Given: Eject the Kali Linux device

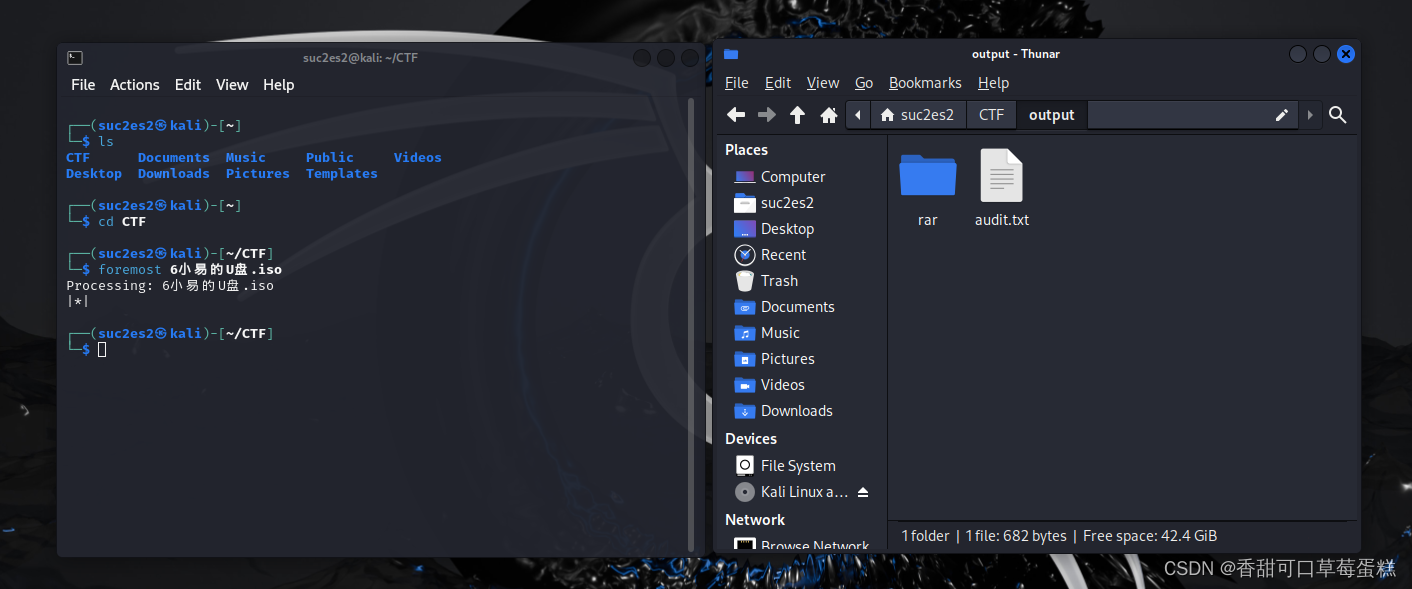Looking at the screenshot, I should coord(863,492).
